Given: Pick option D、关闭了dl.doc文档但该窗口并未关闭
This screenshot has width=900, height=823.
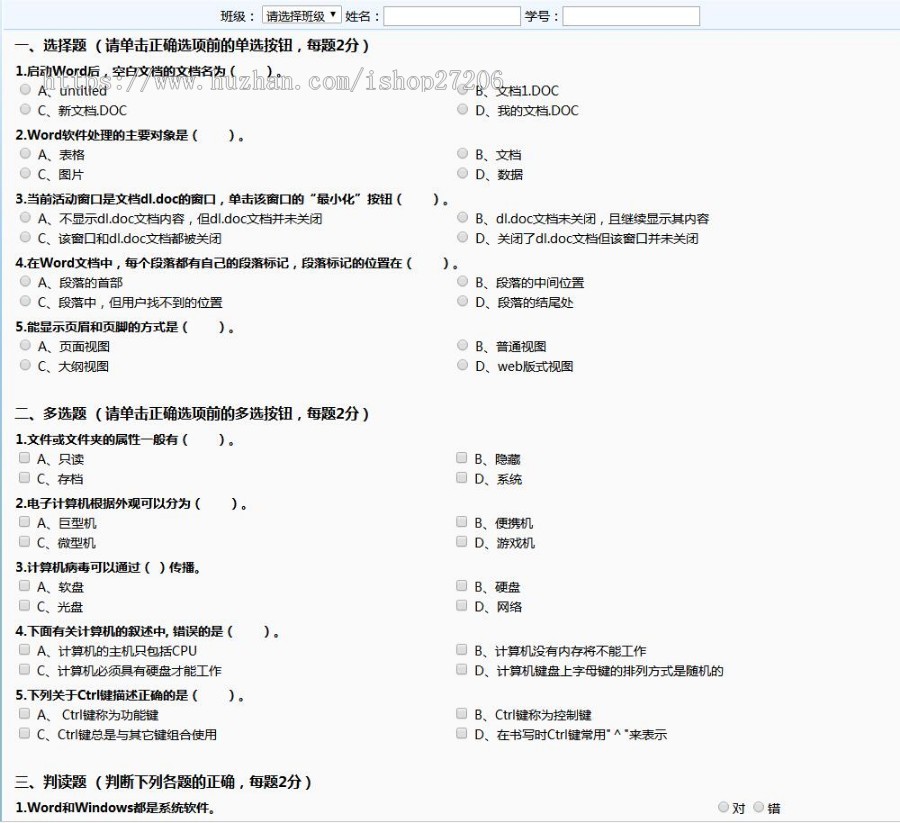Looking at the screenshot, I should 463,237.
